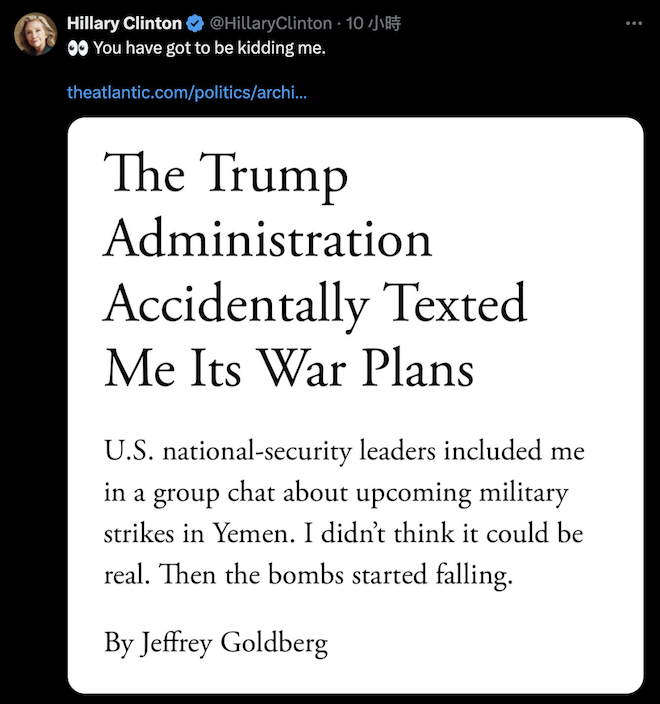This screenshot has width=660, height=704.
Task: Click the "group chat about upcoming military" line
Action: click(x=361, y=494)
